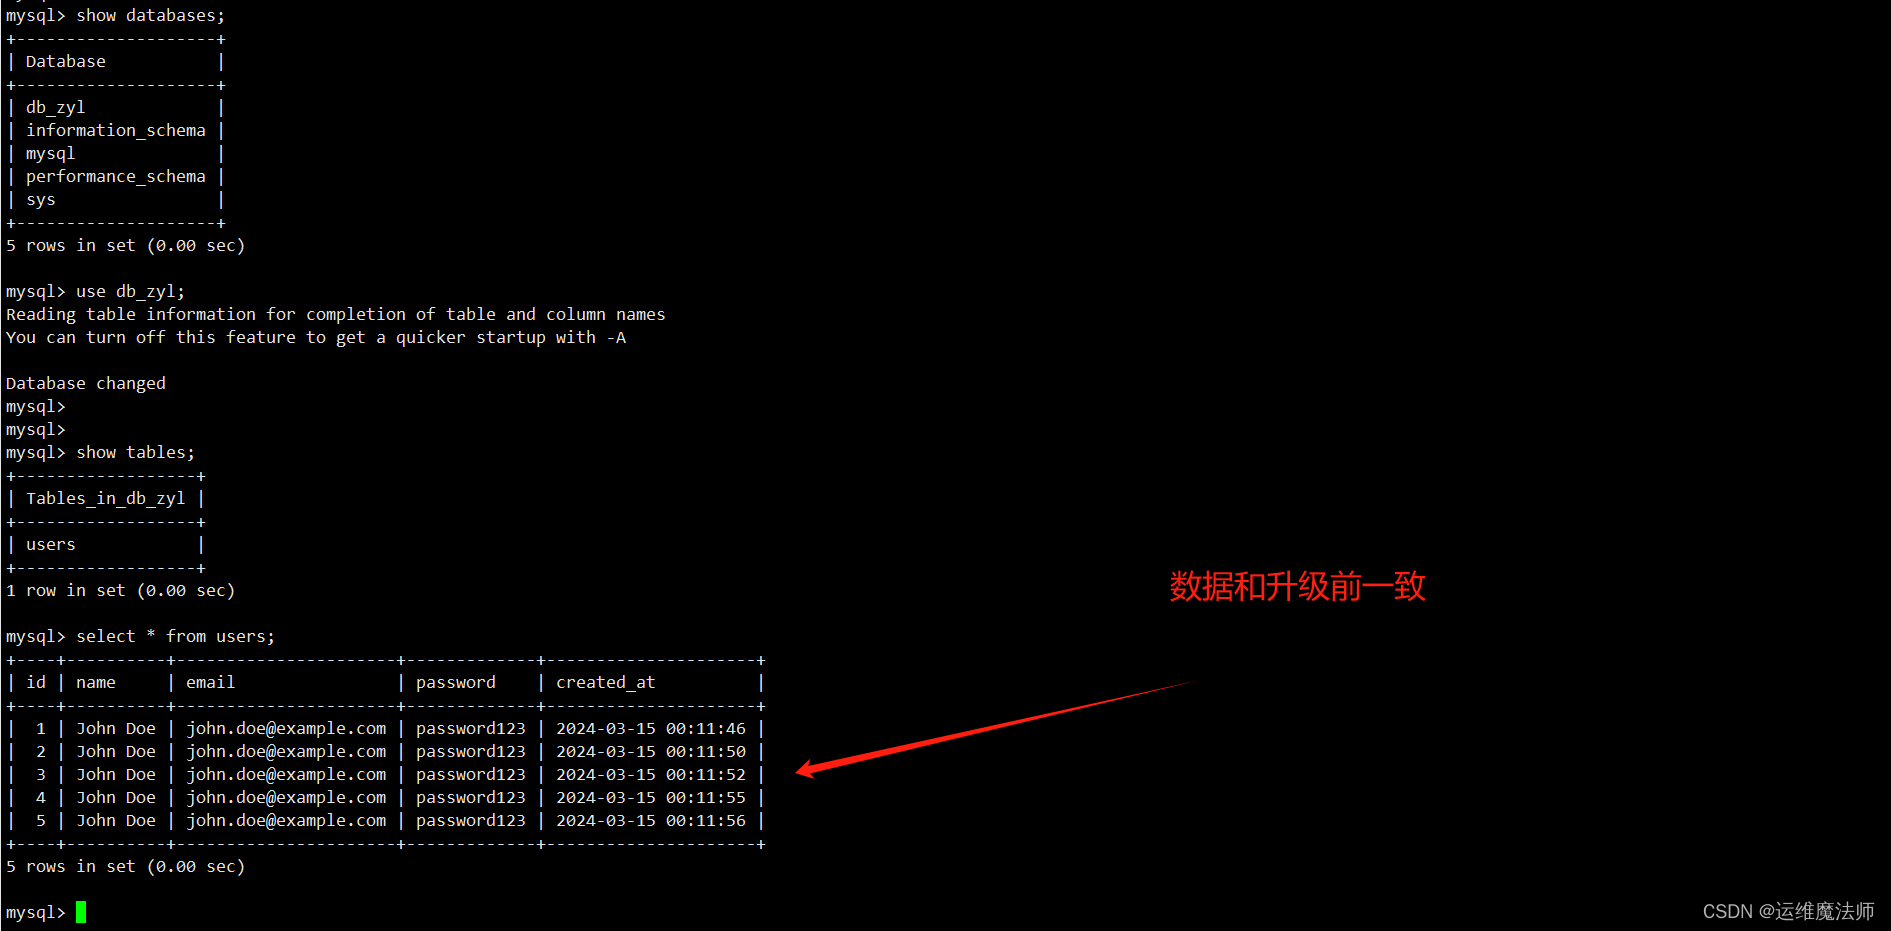The width and height of the screenshot is (1891, 931).
Task: Click the 'show tables;' command
Action: pyautogui.click(x=136, y=452)
